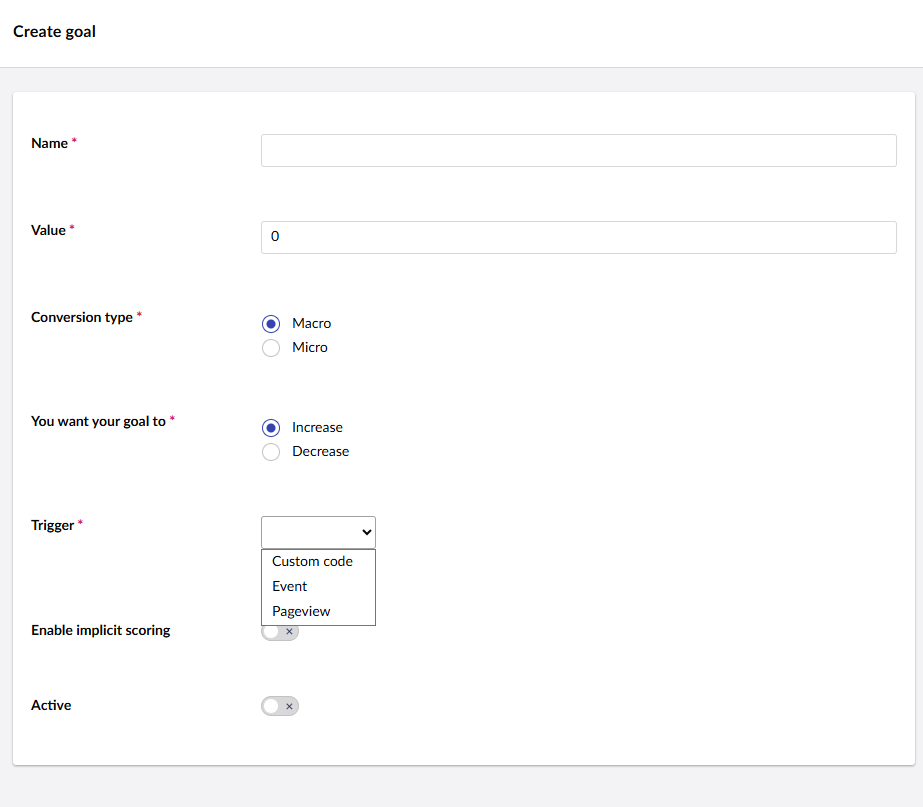923x807 pixels.
Task: Click the Enable implicit scoring label text
Action: point(101,631)
